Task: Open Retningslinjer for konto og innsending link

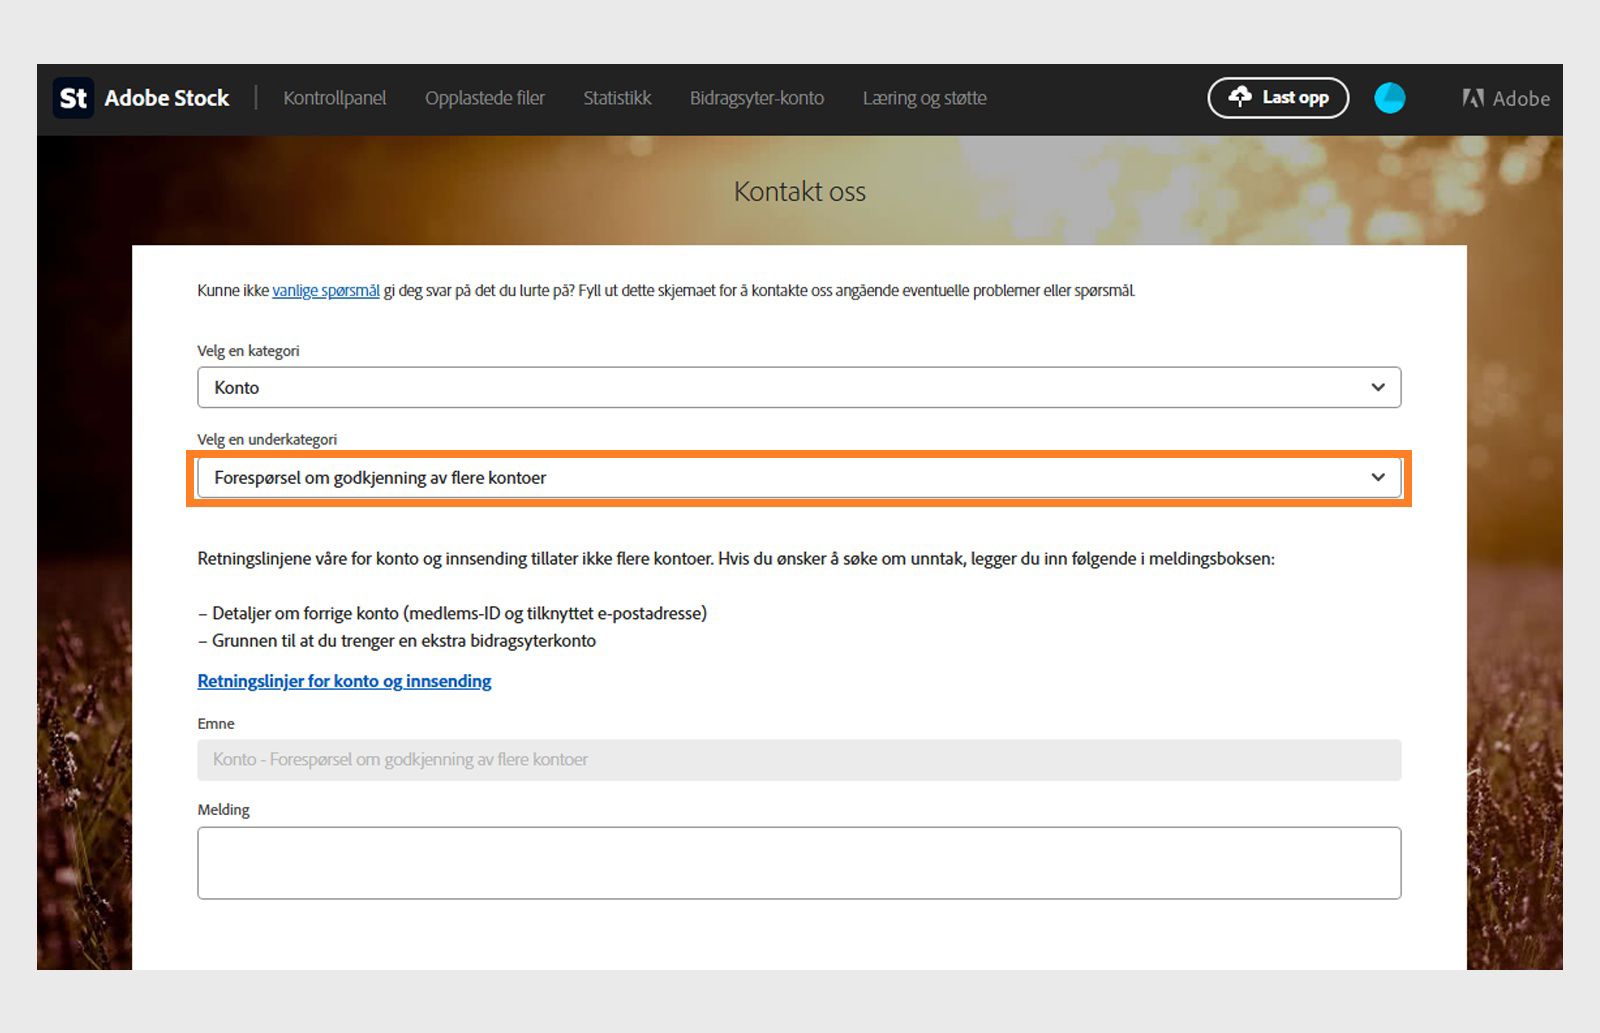Action: coord(344,681)
